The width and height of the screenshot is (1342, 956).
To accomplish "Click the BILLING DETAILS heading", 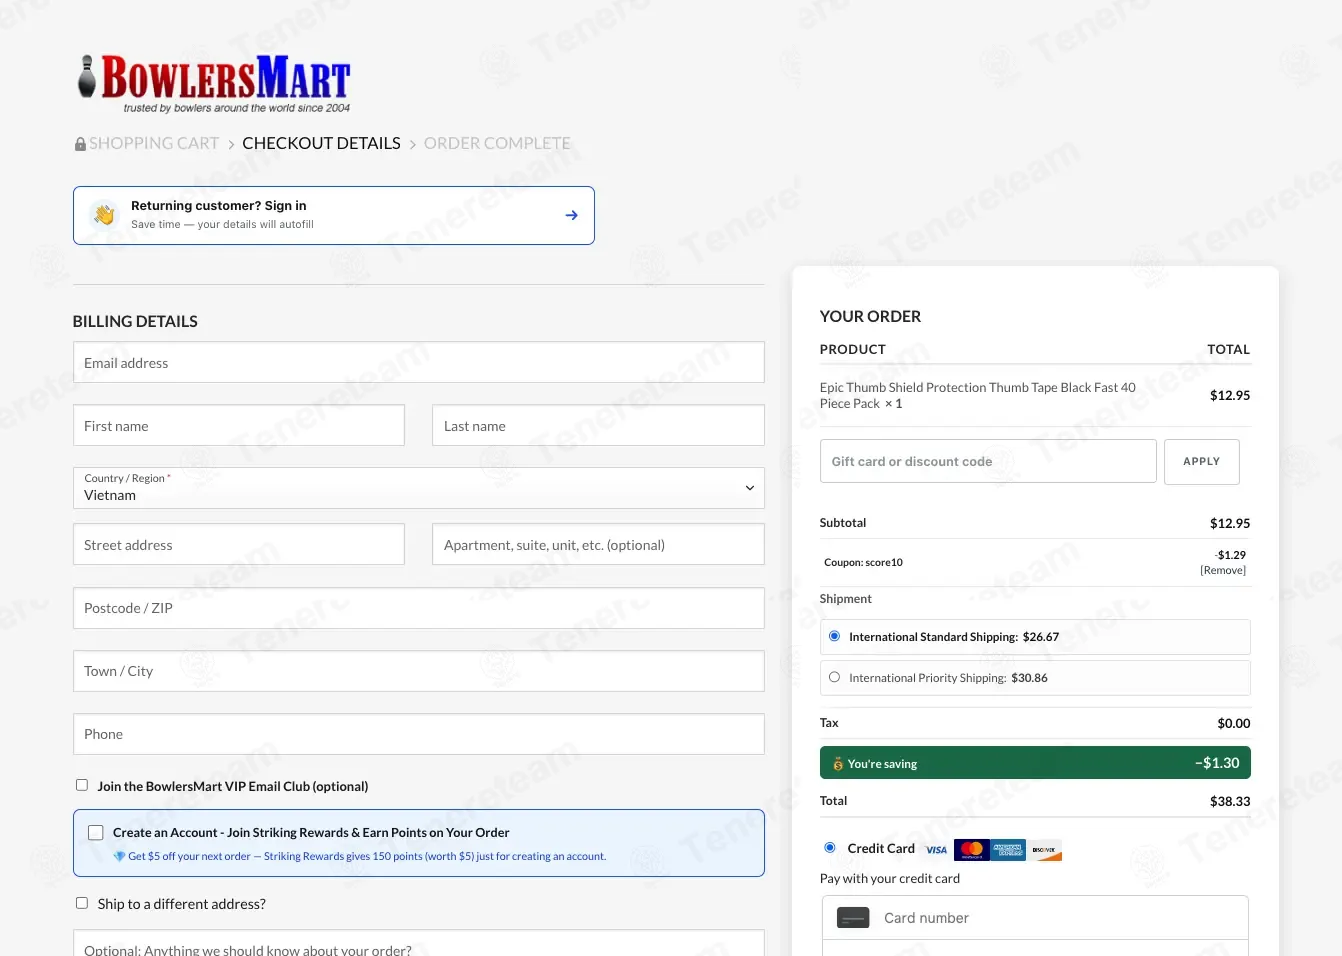I will pos(135,321).
